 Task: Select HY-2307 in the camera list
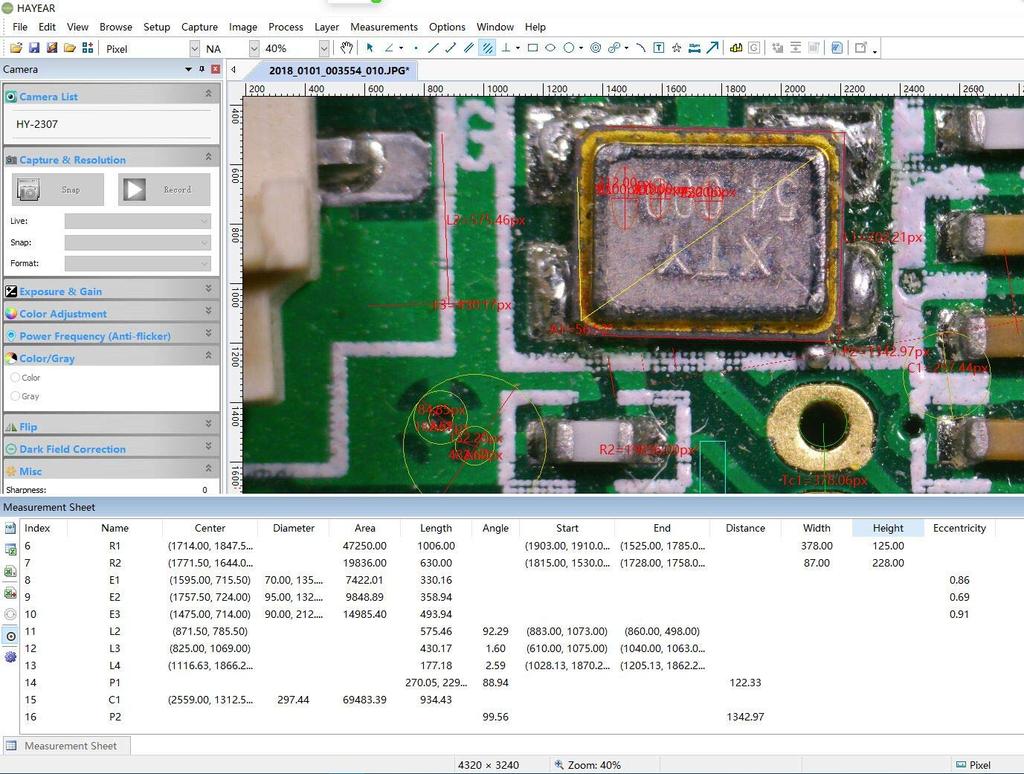37,124
